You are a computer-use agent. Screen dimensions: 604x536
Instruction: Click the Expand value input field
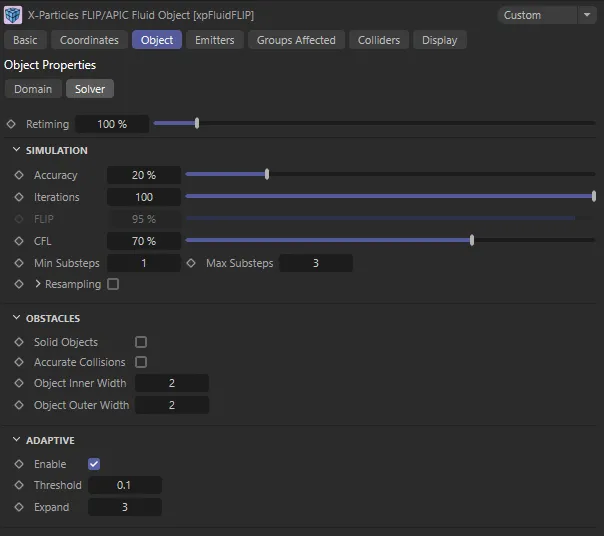click(x=125, y=507)
